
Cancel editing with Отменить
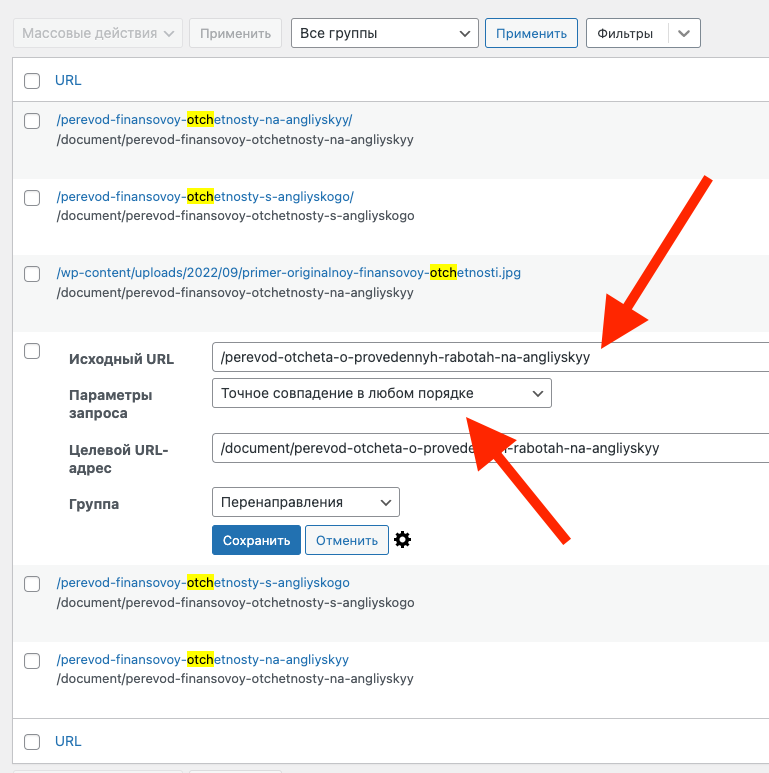347,540
